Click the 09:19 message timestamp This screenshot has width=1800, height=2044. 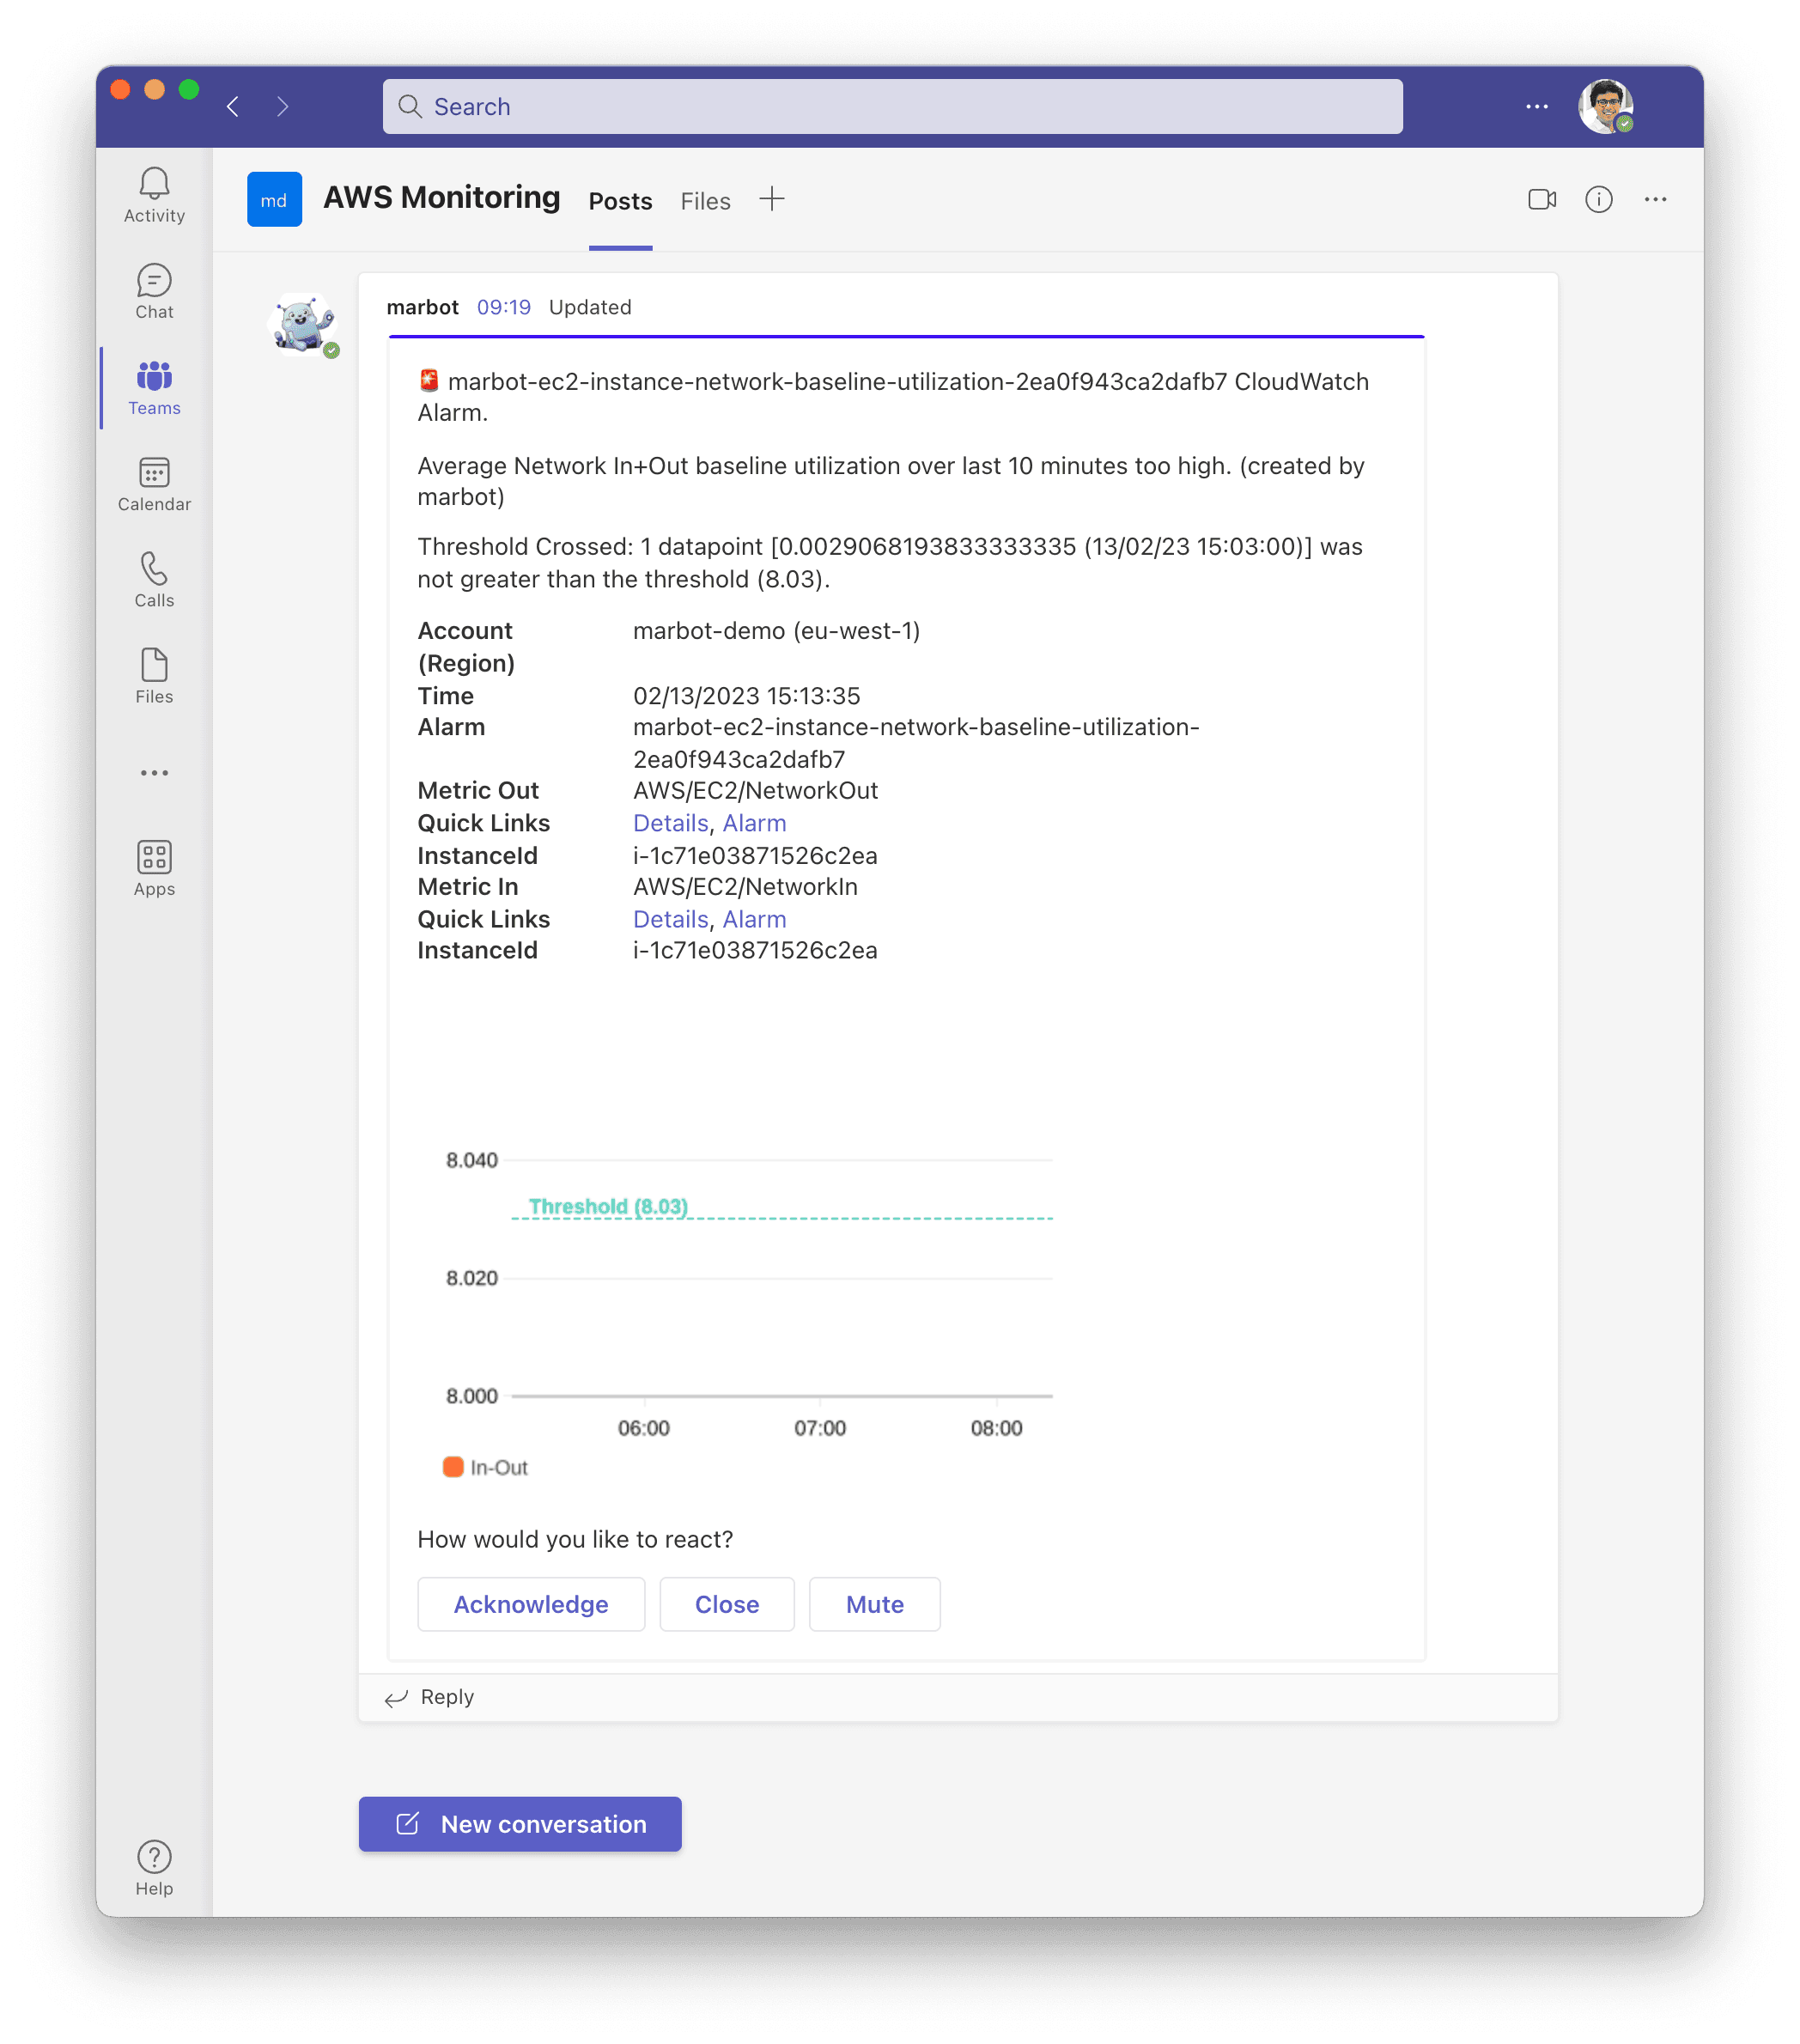(503, 307)
